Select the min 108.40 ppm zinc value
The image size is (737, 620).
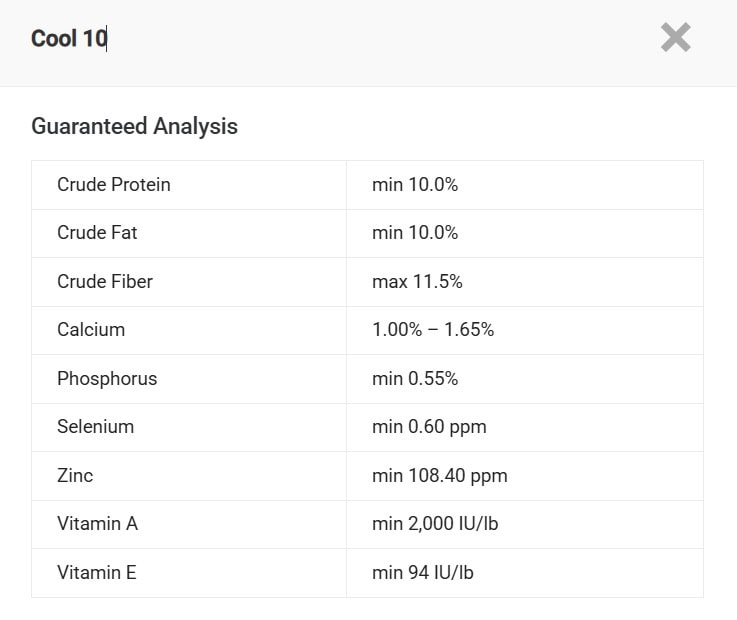(x=440, y=476)
